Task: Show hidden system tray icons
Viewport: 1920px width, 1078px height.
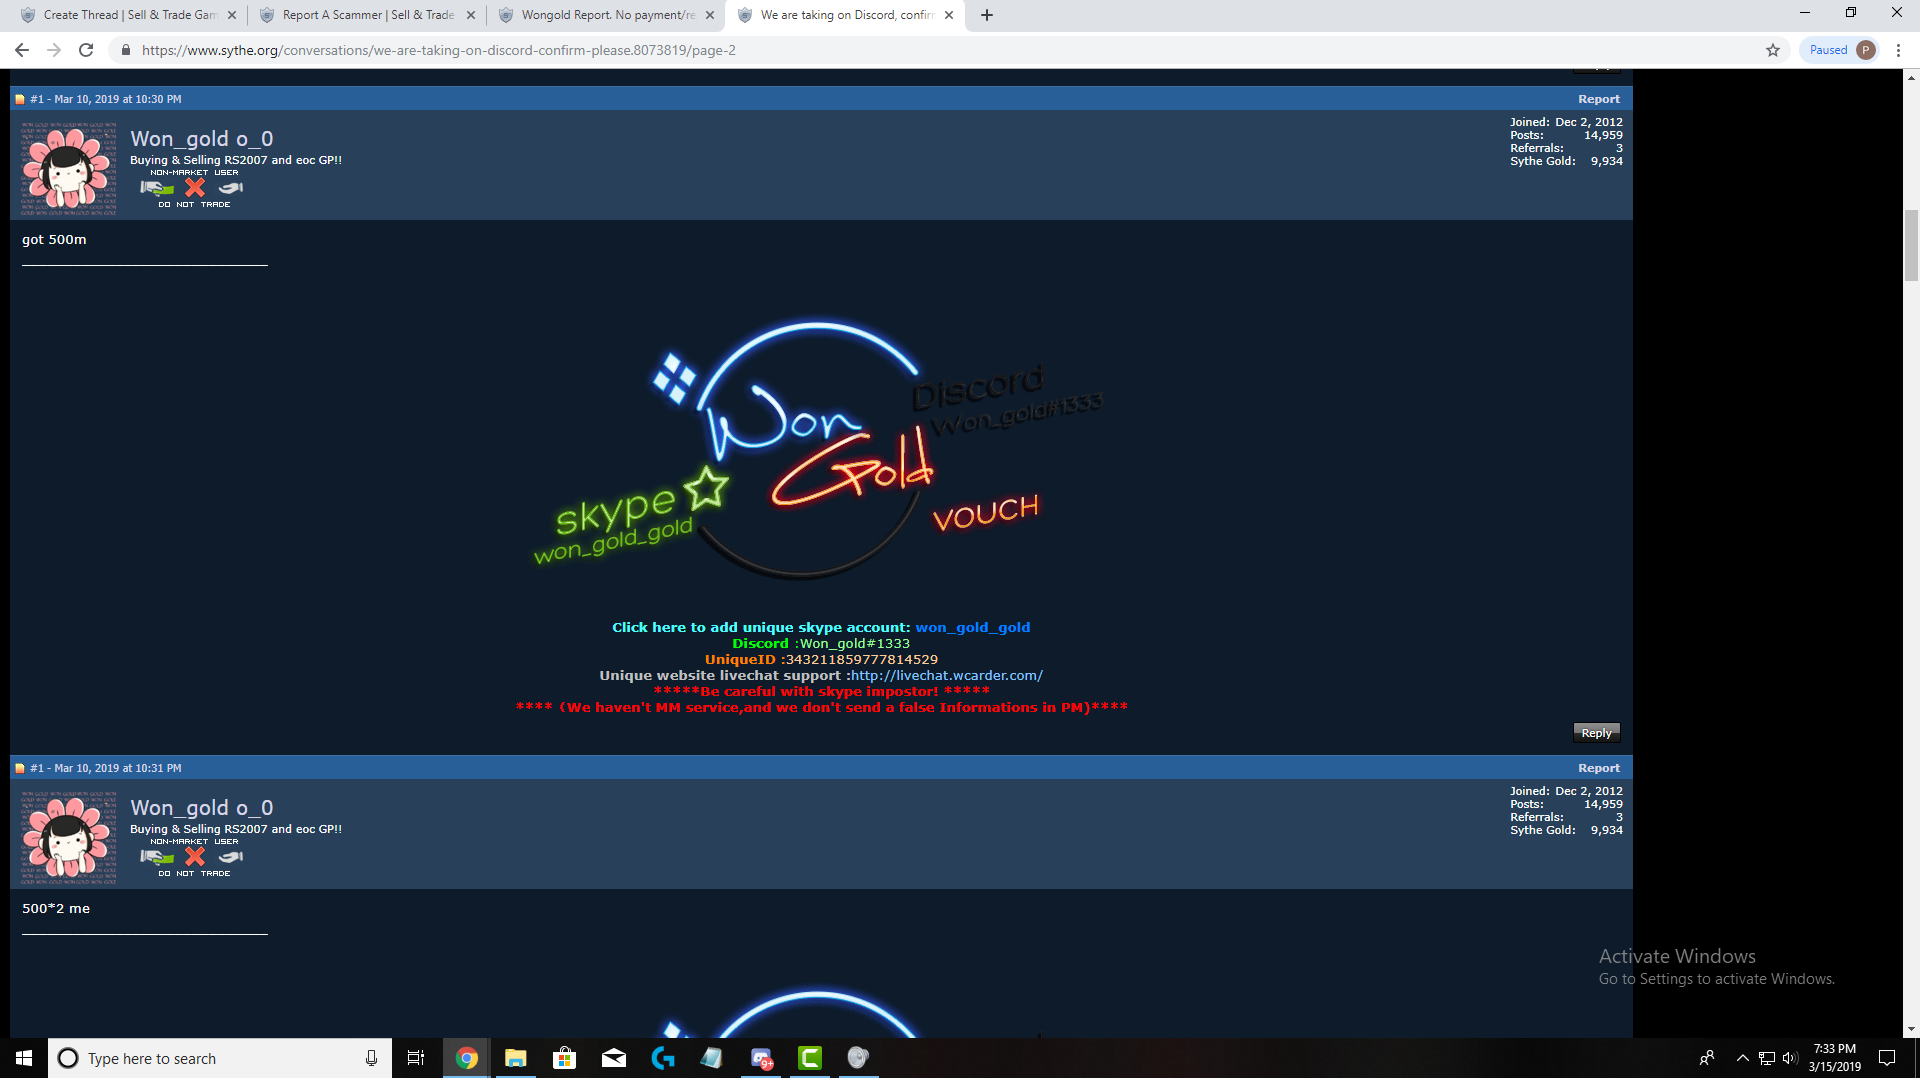Action: coord(1742,1058)
